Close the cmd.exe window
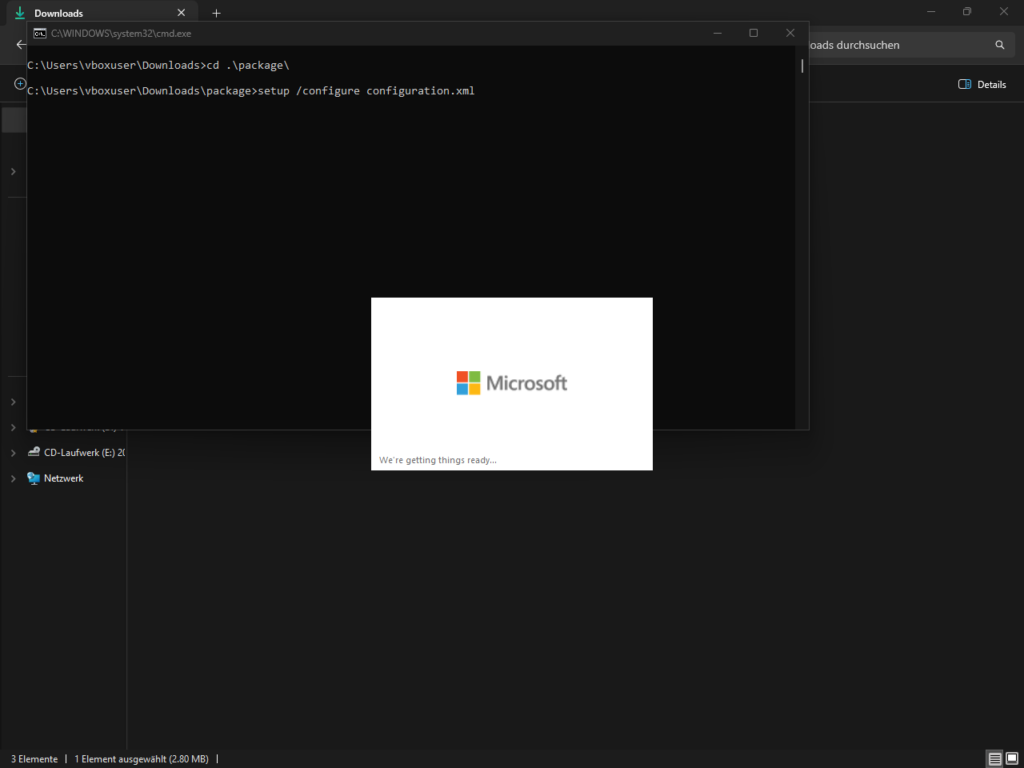 coord(790,33)
